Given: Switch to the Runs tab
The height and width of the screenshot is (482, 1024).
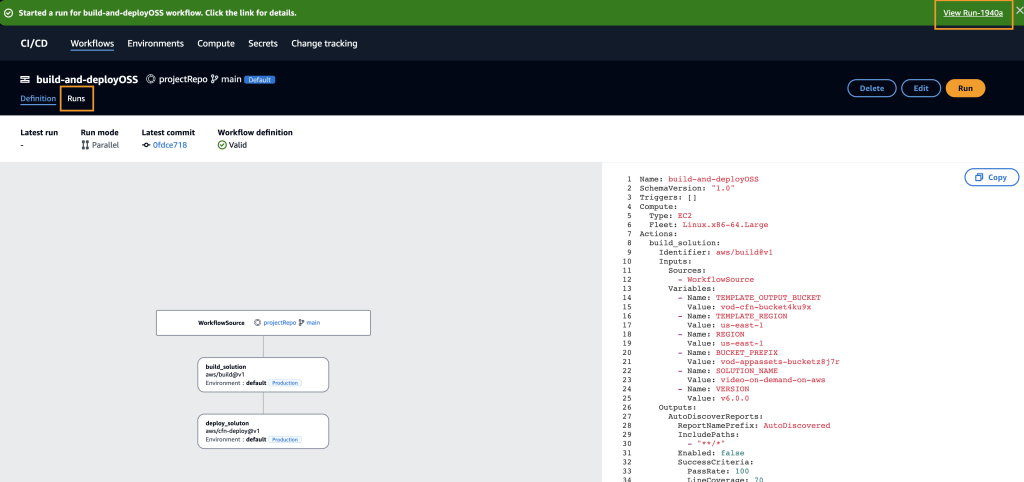Looking at the screenshot, I should pos(76,99).
